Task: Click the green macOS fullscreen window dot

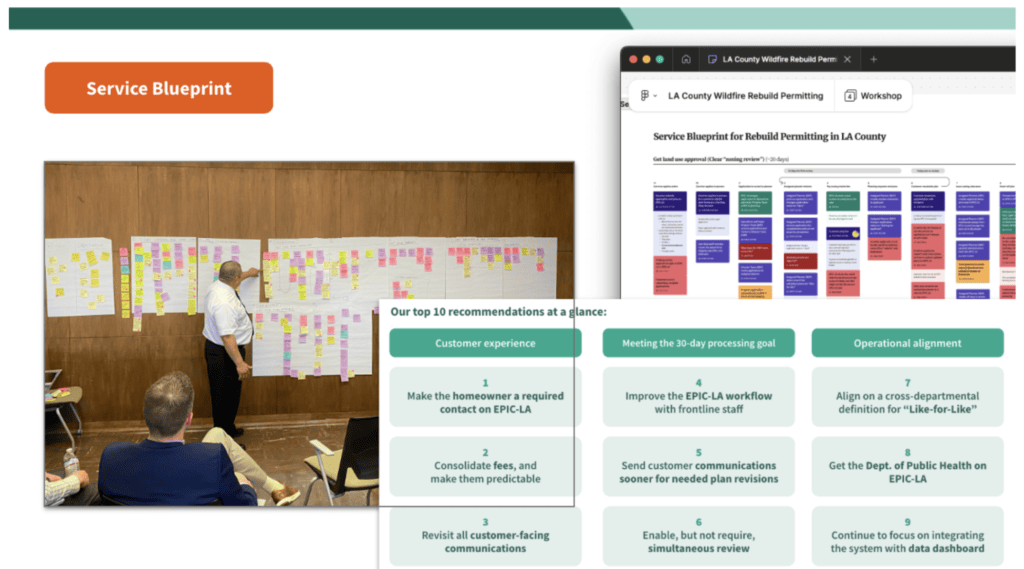Action: [x=660, y=59]
